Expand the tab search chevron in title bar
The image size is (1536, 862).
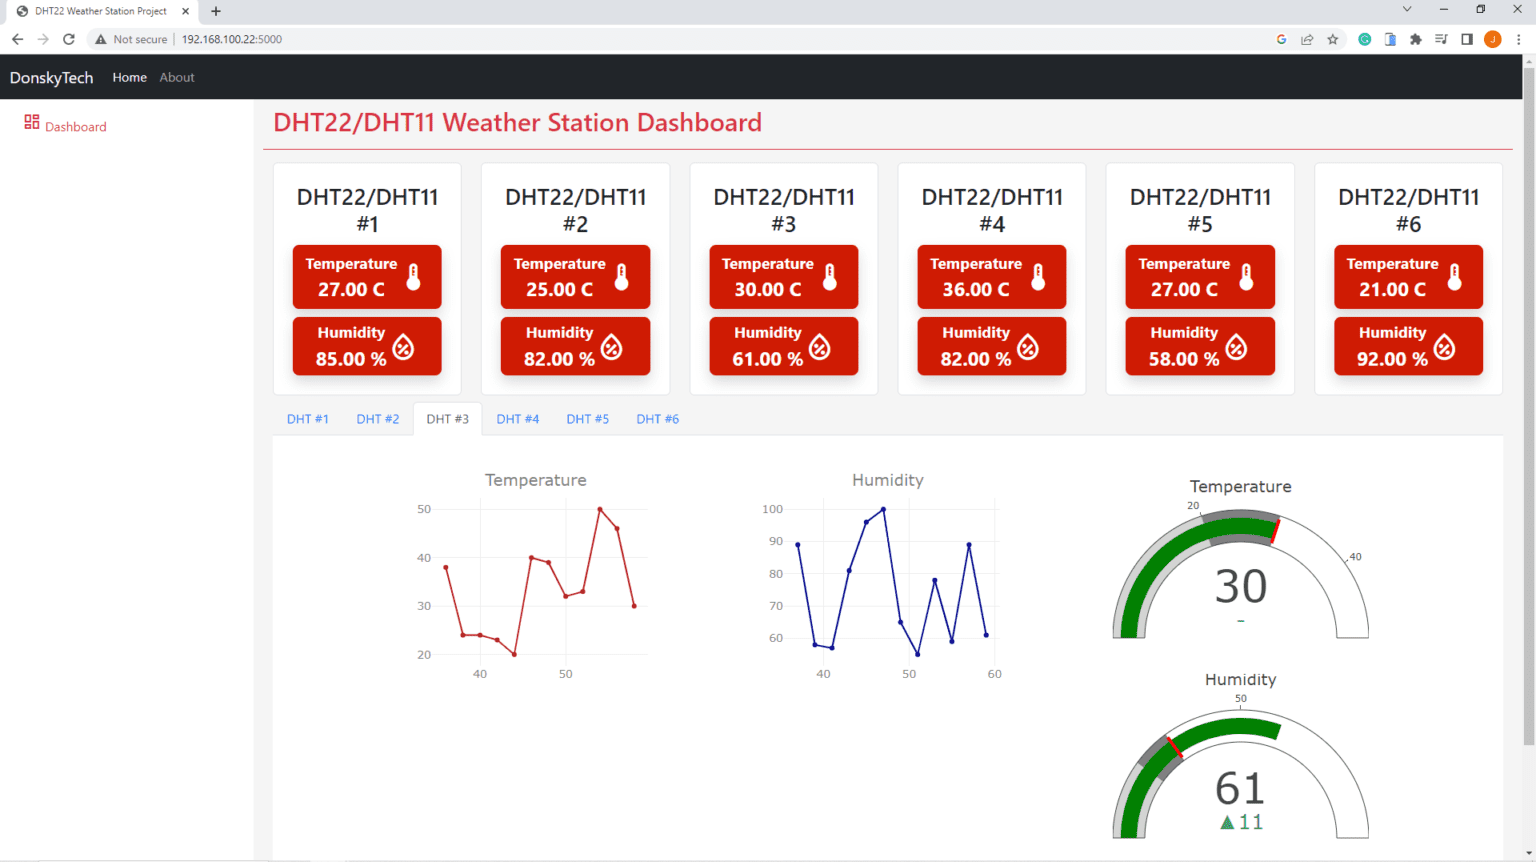point(1407,10)
